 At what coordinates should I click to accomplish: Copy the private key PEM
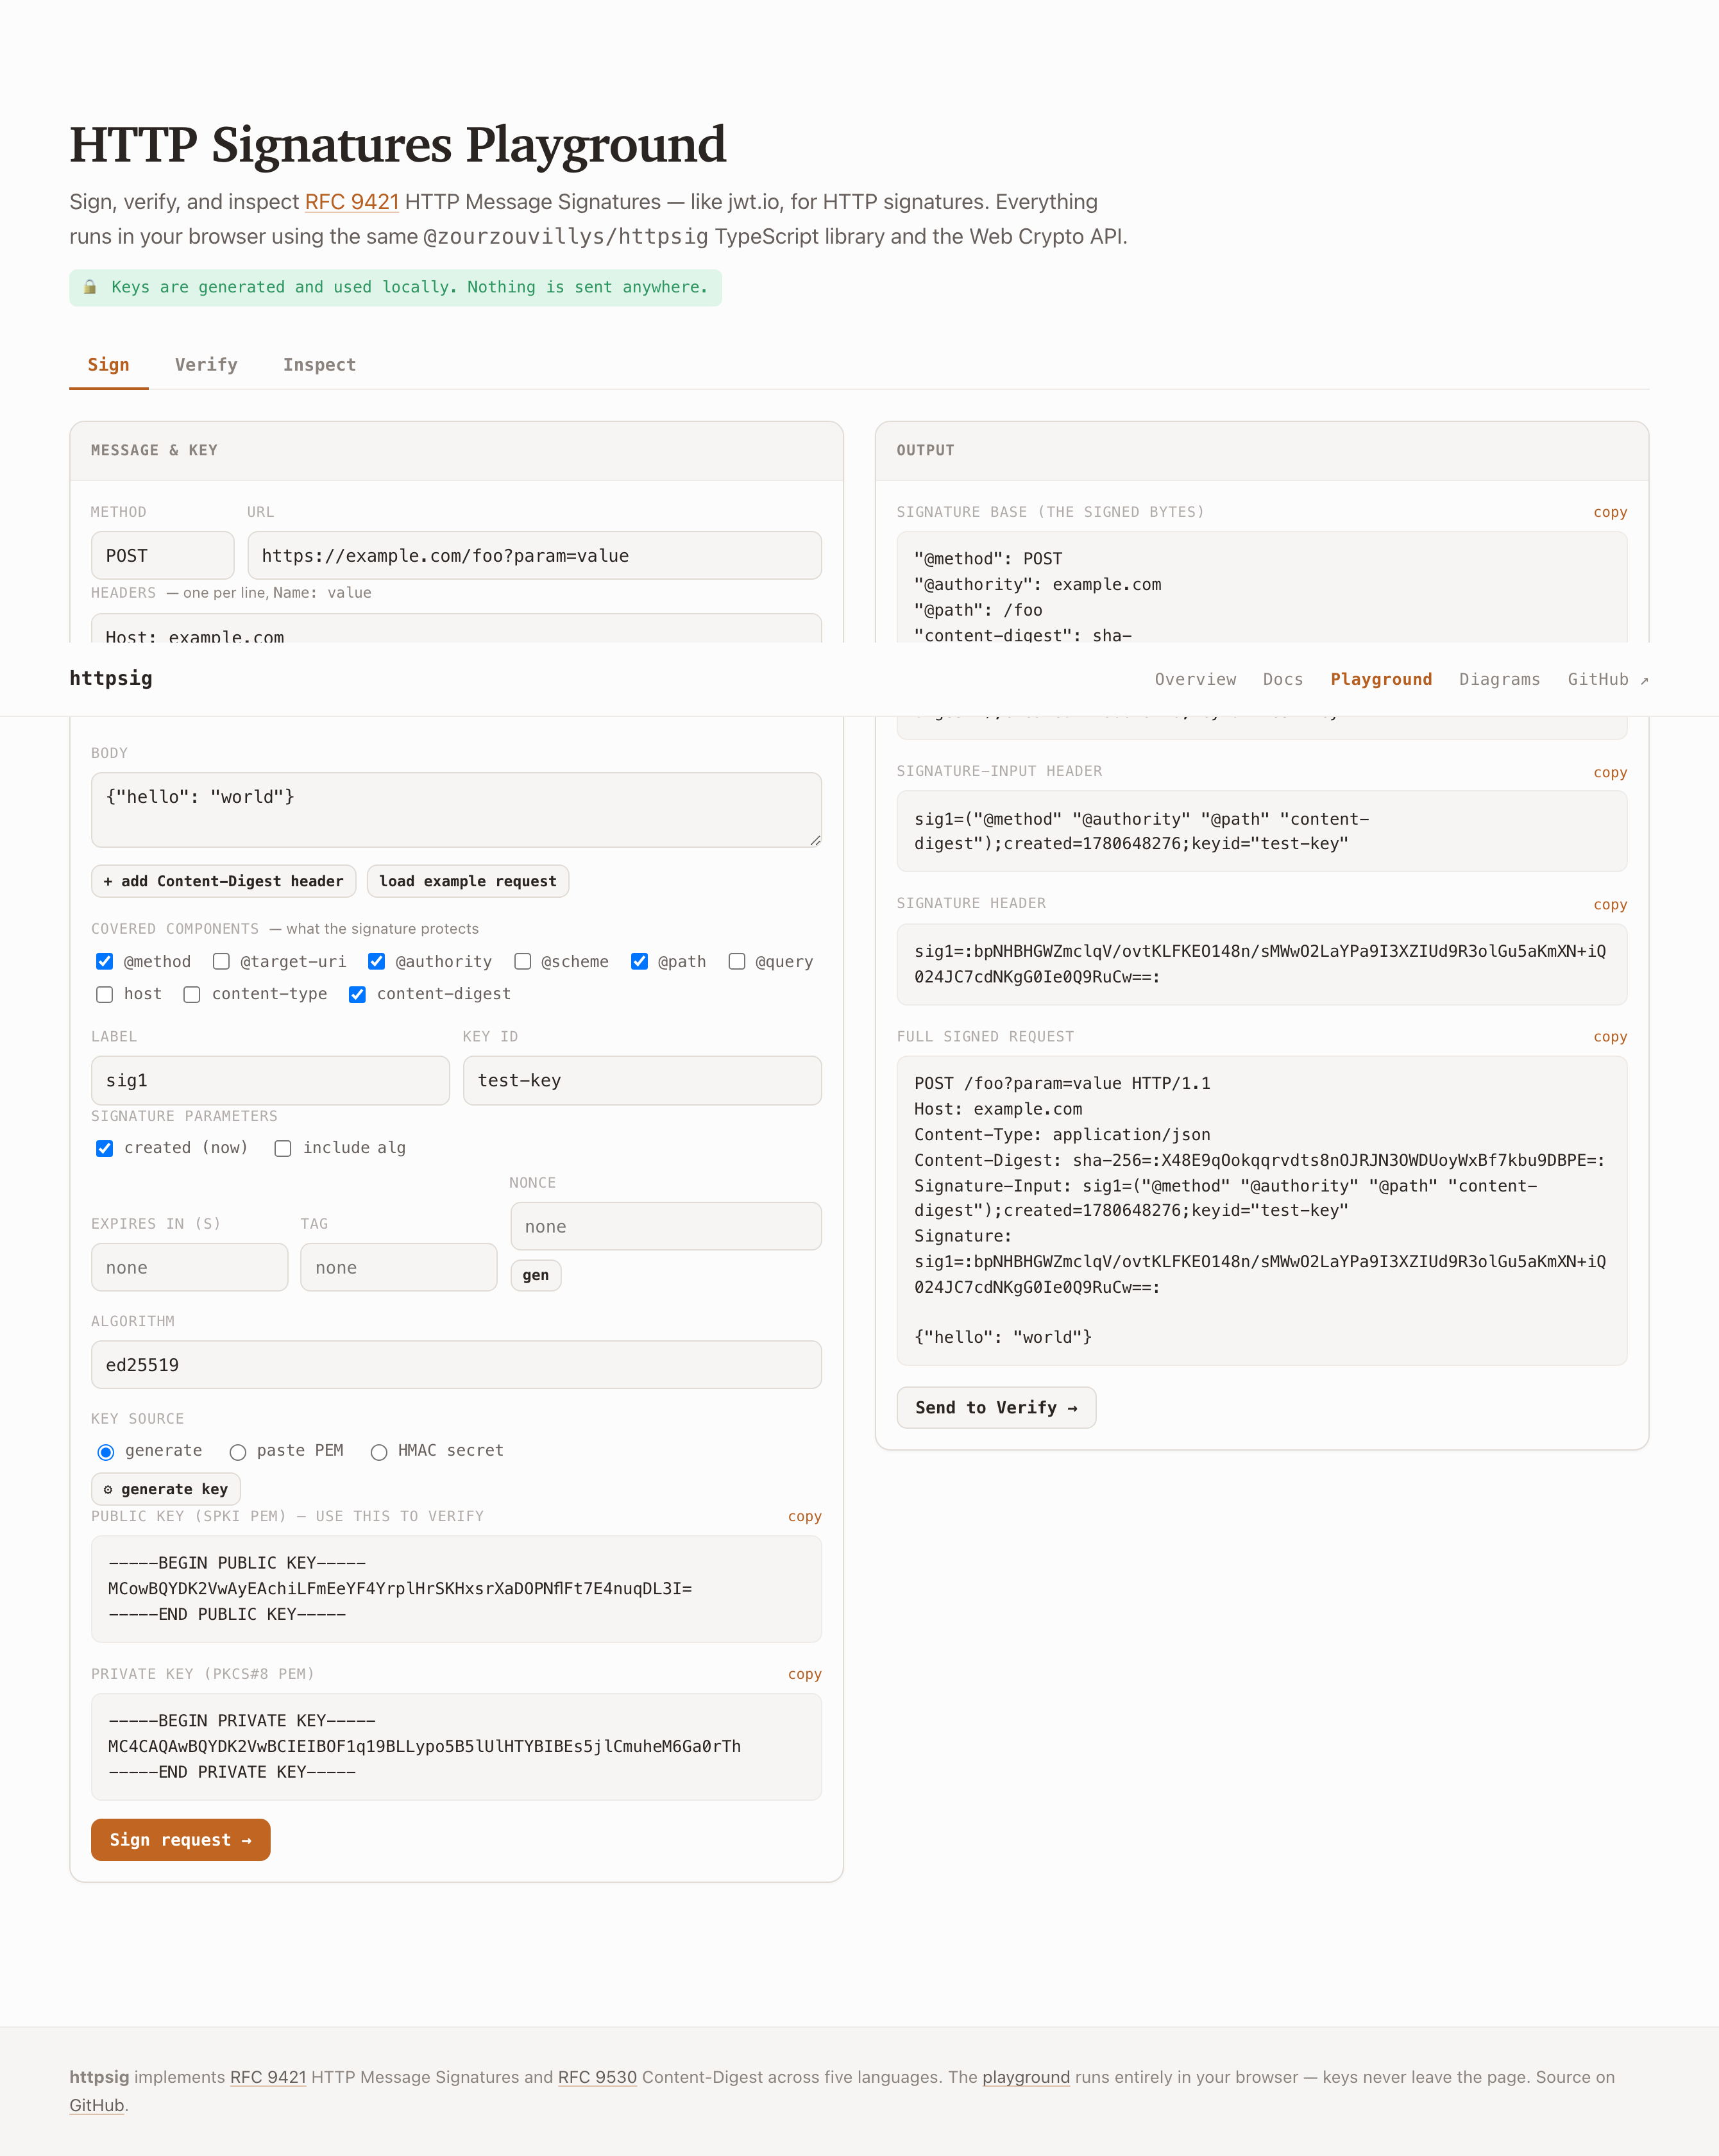(804, 1674)
